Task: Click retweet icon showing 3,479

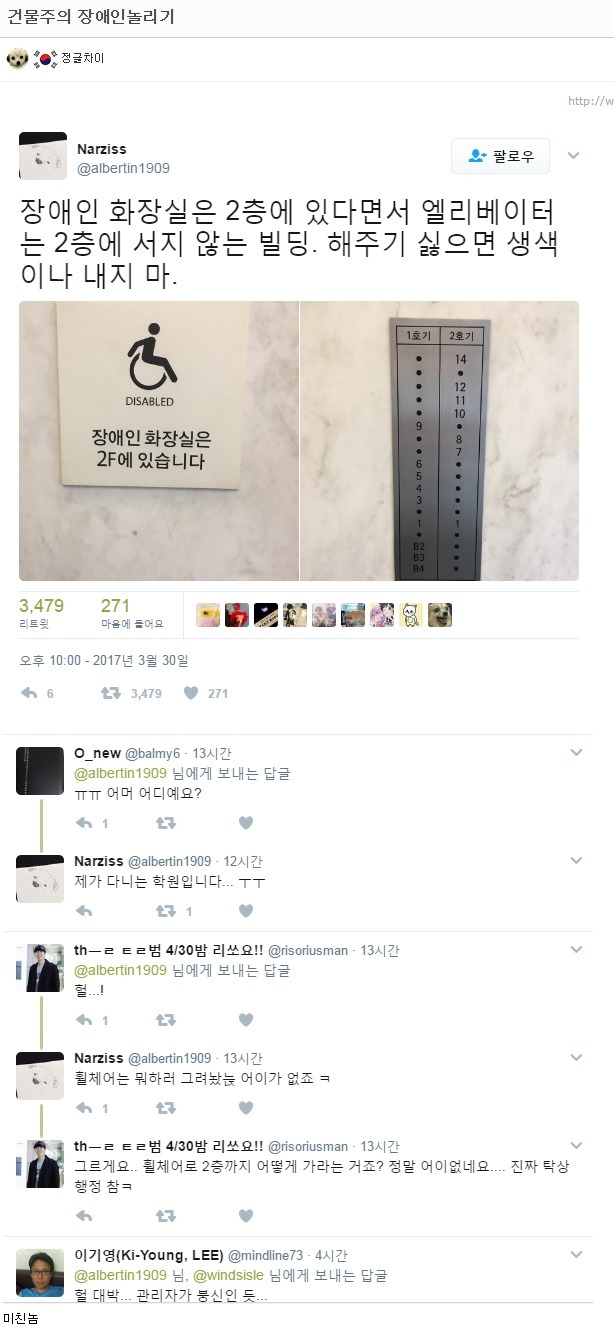Action: [x=111, y=693]
